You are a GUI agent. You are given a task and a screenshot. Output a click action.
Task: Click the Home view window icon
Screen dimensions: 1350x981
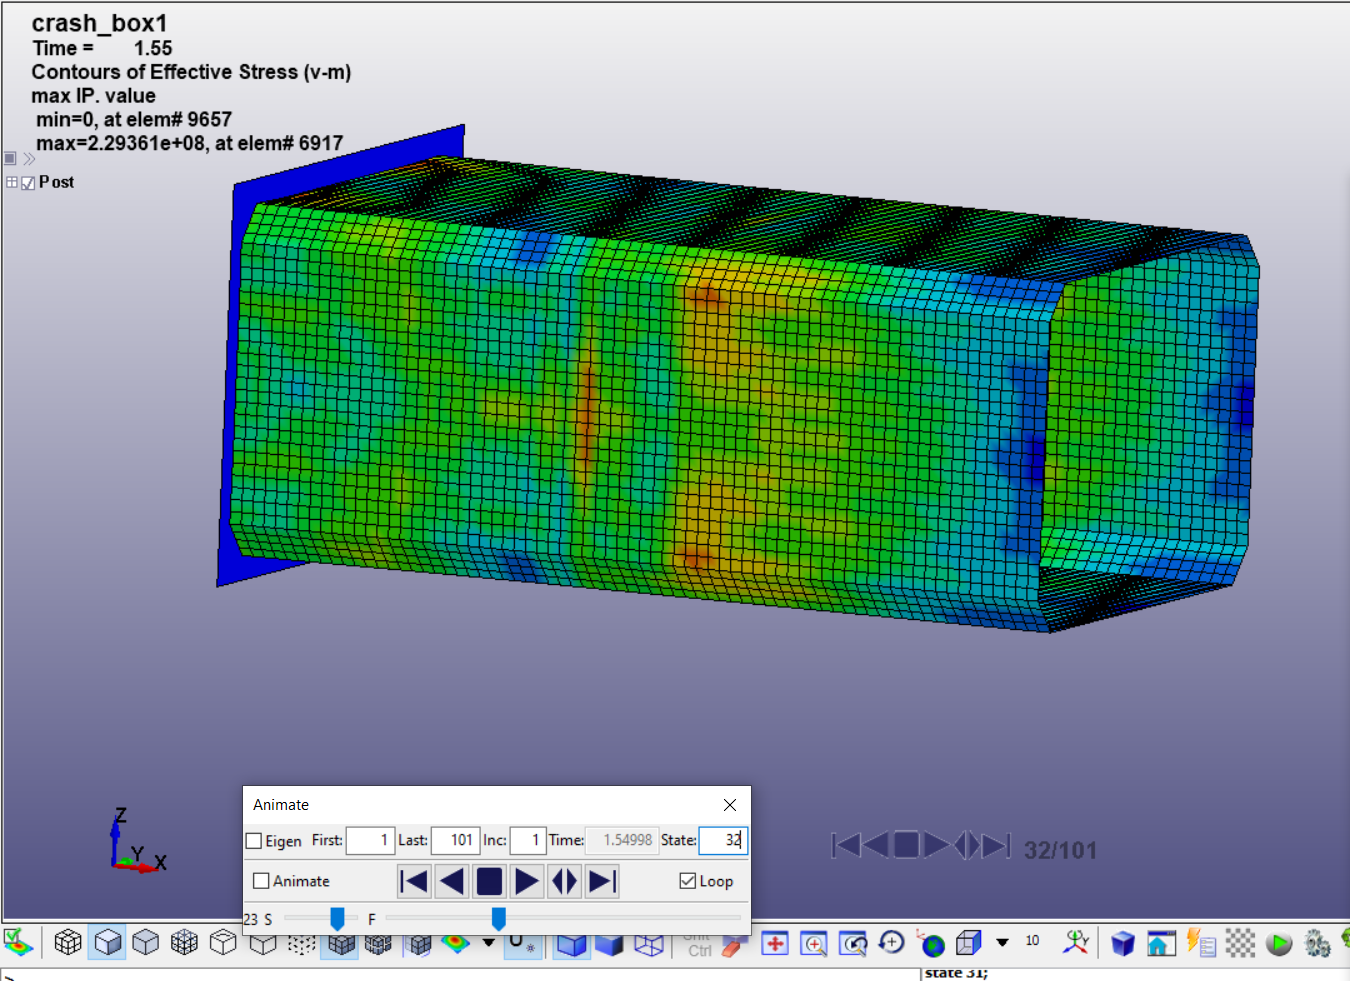pos(1159,942)
